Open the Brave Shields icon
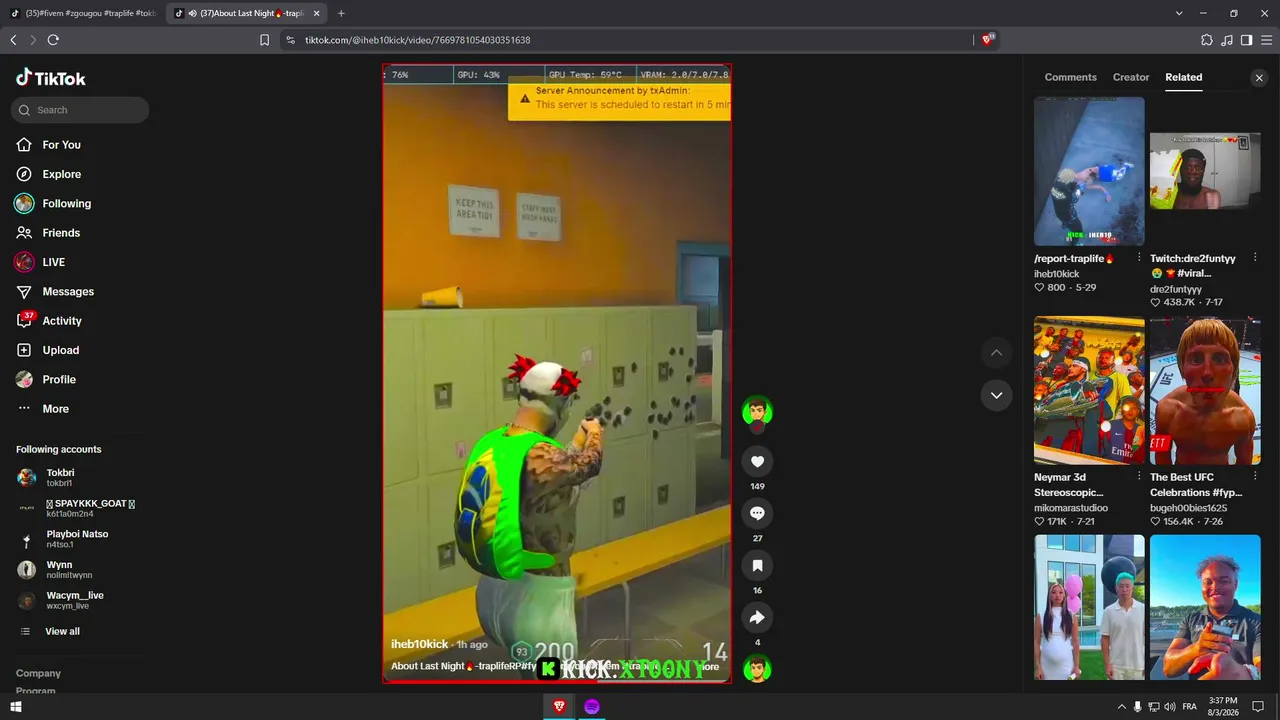 point(988,40)
